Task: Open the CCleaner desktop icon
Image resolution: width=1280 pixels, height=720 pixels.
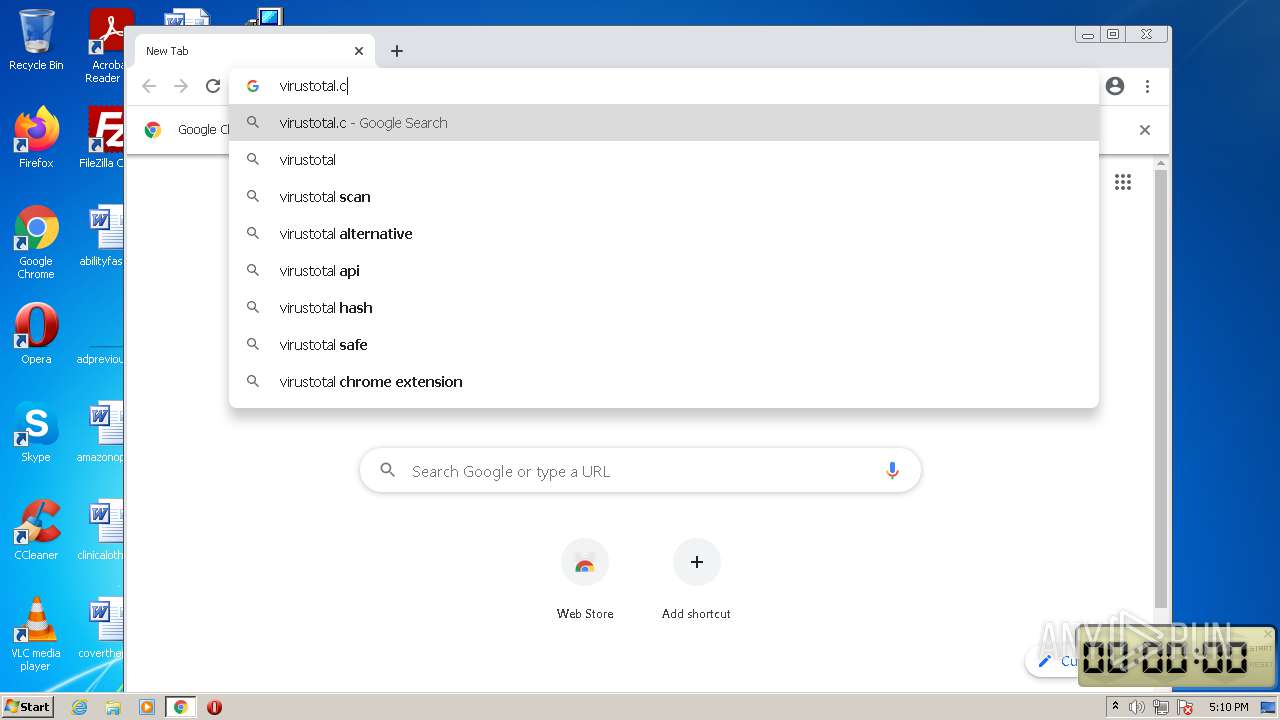Action: [x=36, y=530]
